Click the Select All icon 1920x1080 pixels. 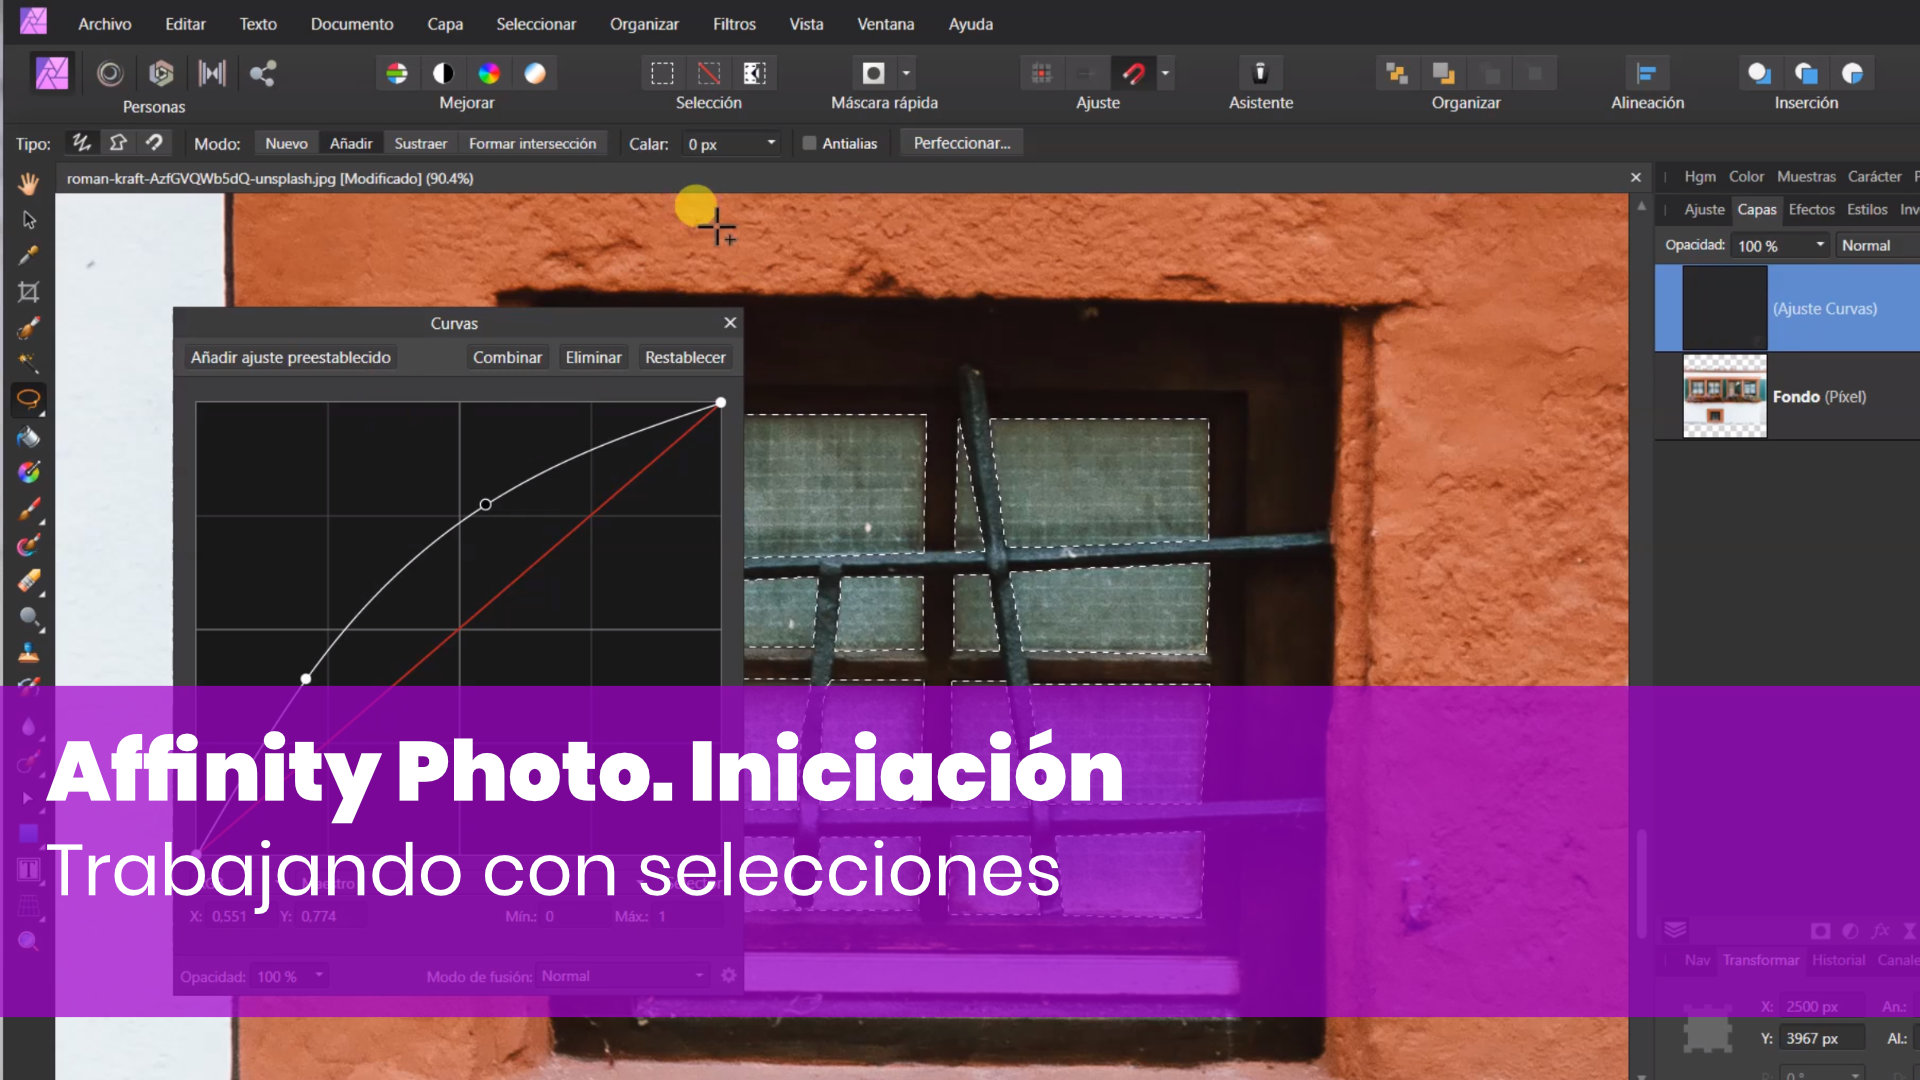[x=662, y=73]
